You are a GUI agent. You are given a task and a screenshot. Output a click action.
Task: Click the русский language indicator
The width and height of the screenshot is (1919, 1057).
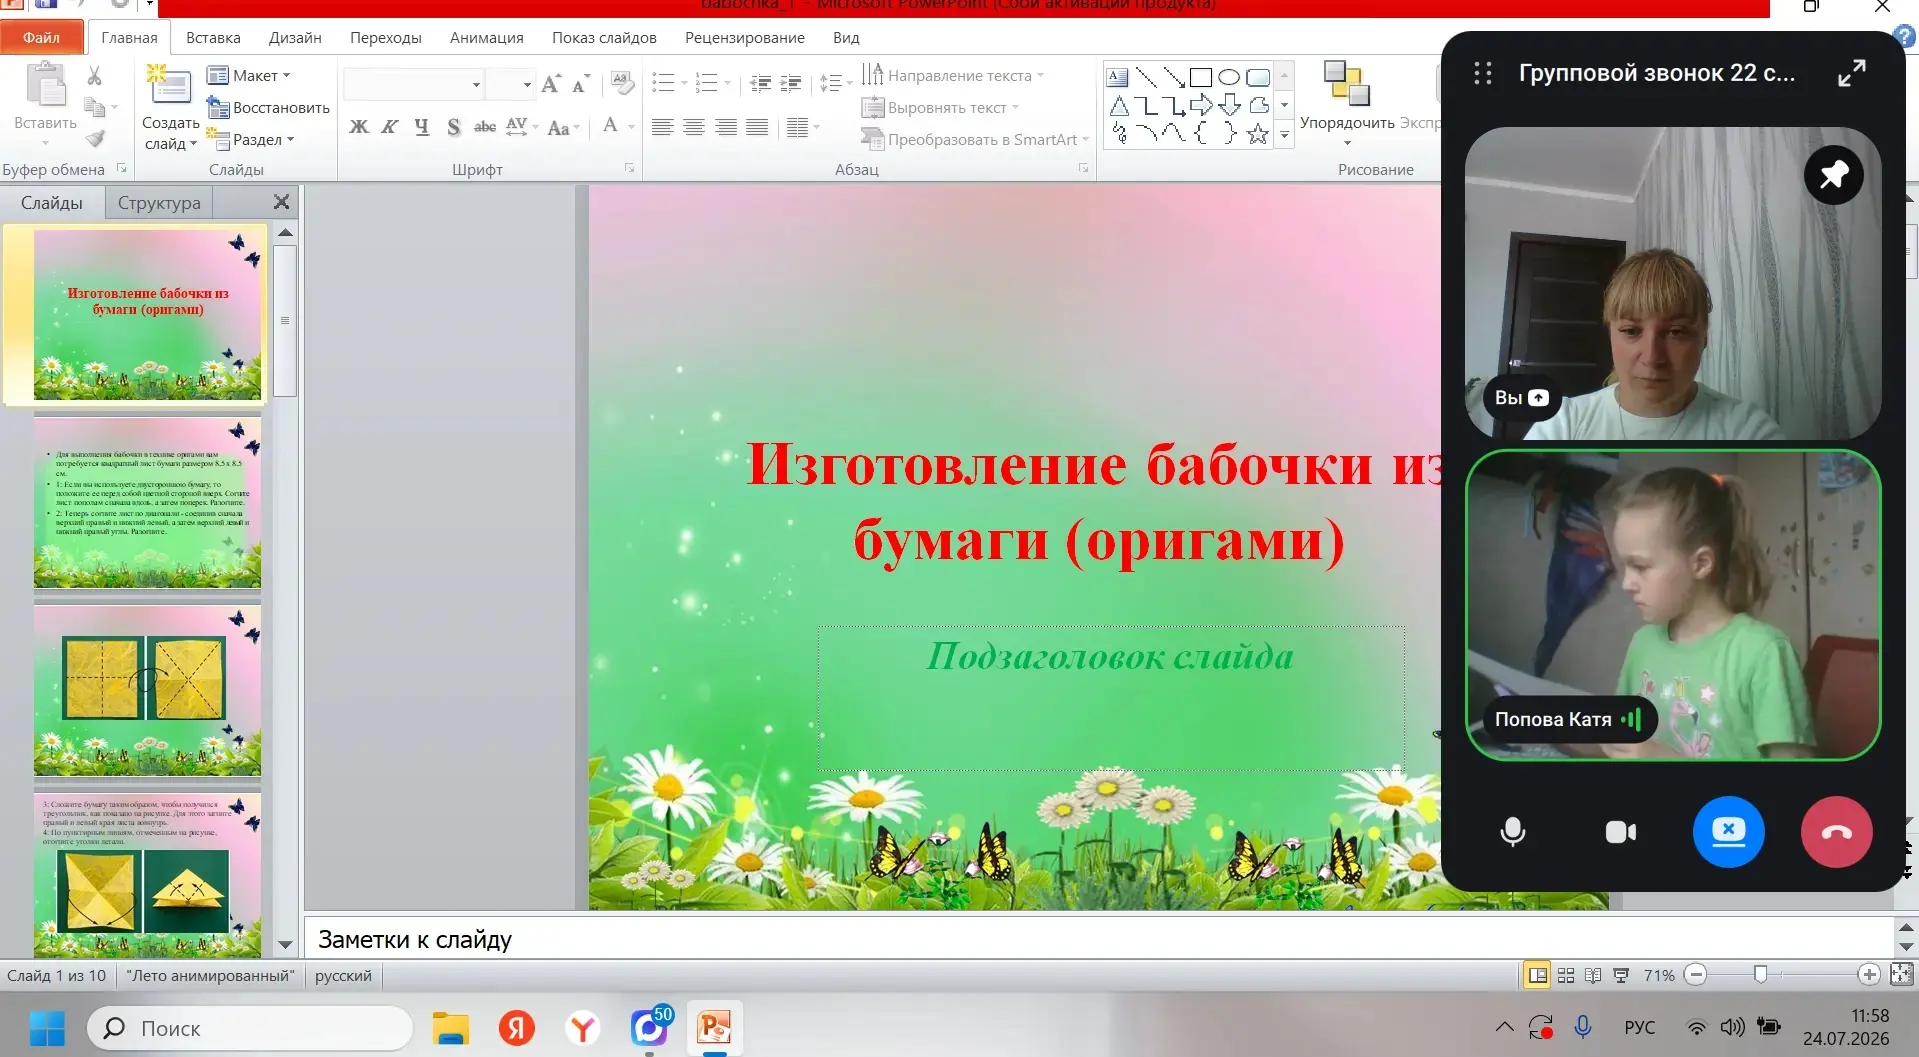pyautogui.click(x=343, y=976)
